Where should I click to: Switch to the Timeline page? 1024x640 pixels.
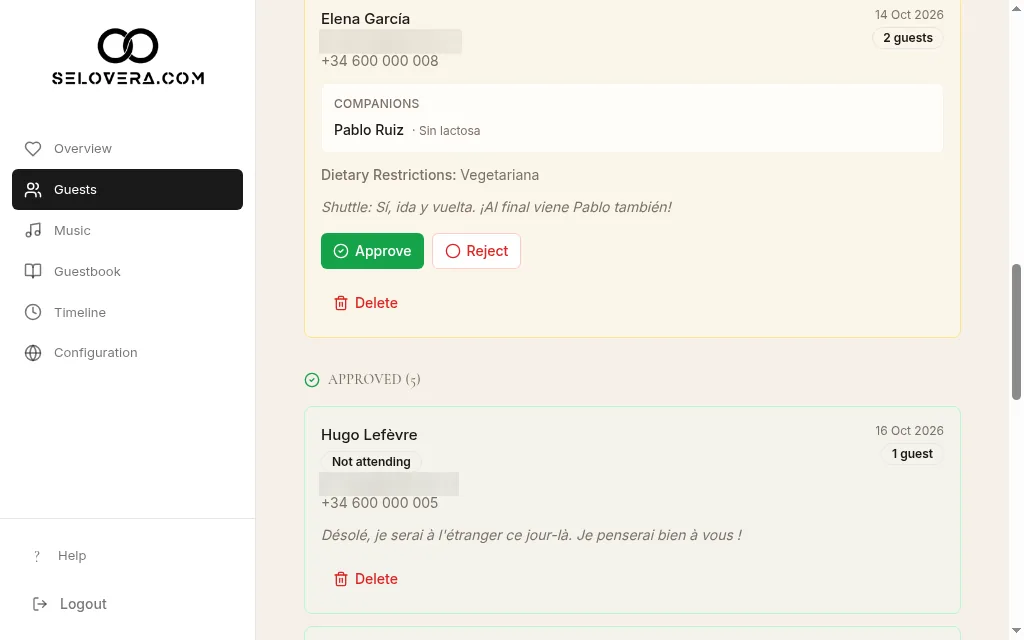click(127, 312)
